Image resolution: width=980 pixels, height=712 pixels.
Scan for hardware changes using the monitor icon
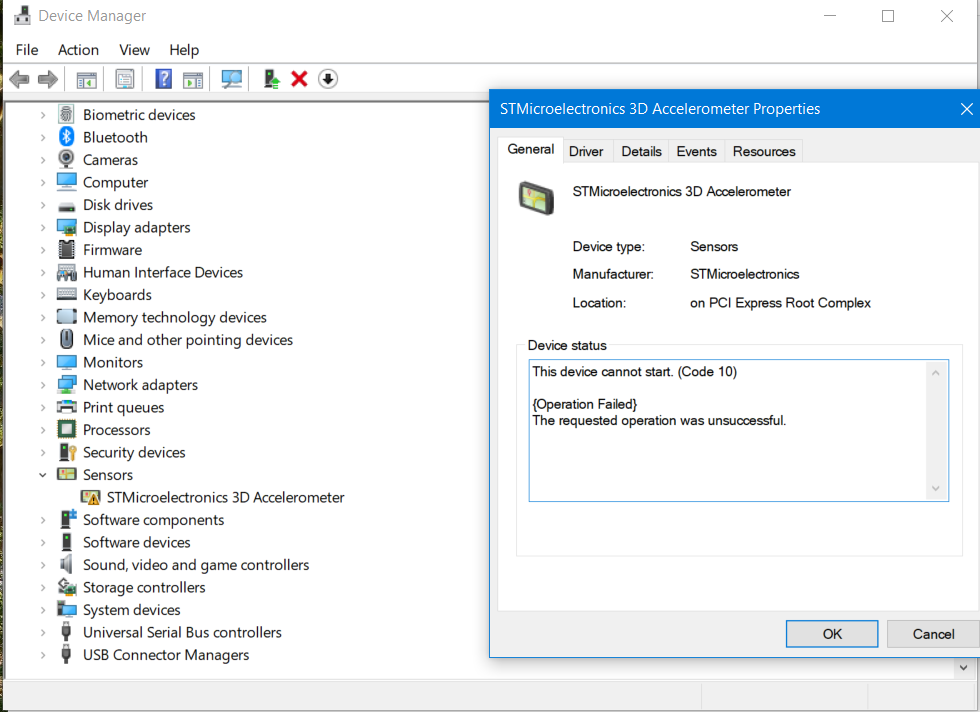tap(231, 79)
